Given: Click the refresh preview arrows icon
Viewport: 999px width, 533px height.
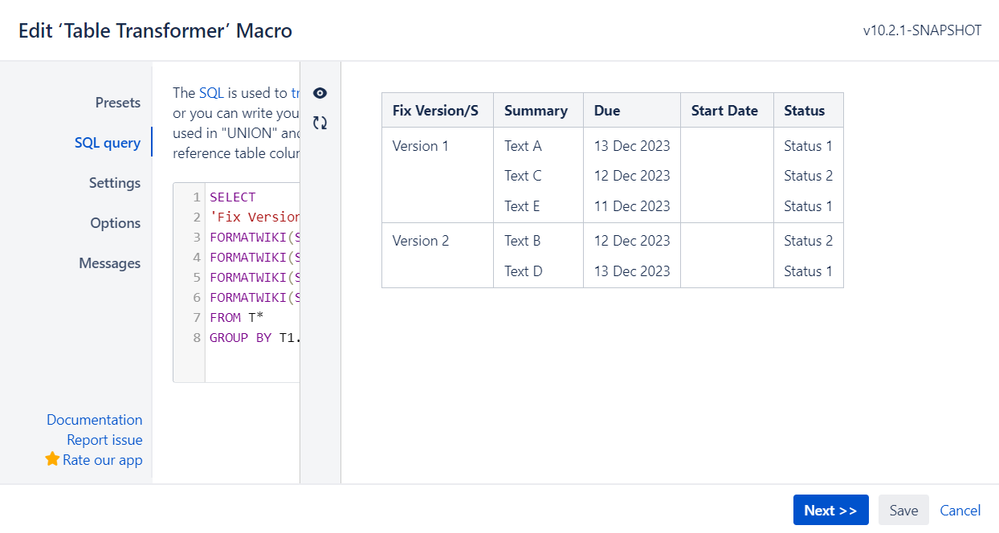Looking at the screenshot, I should [320, 123].
